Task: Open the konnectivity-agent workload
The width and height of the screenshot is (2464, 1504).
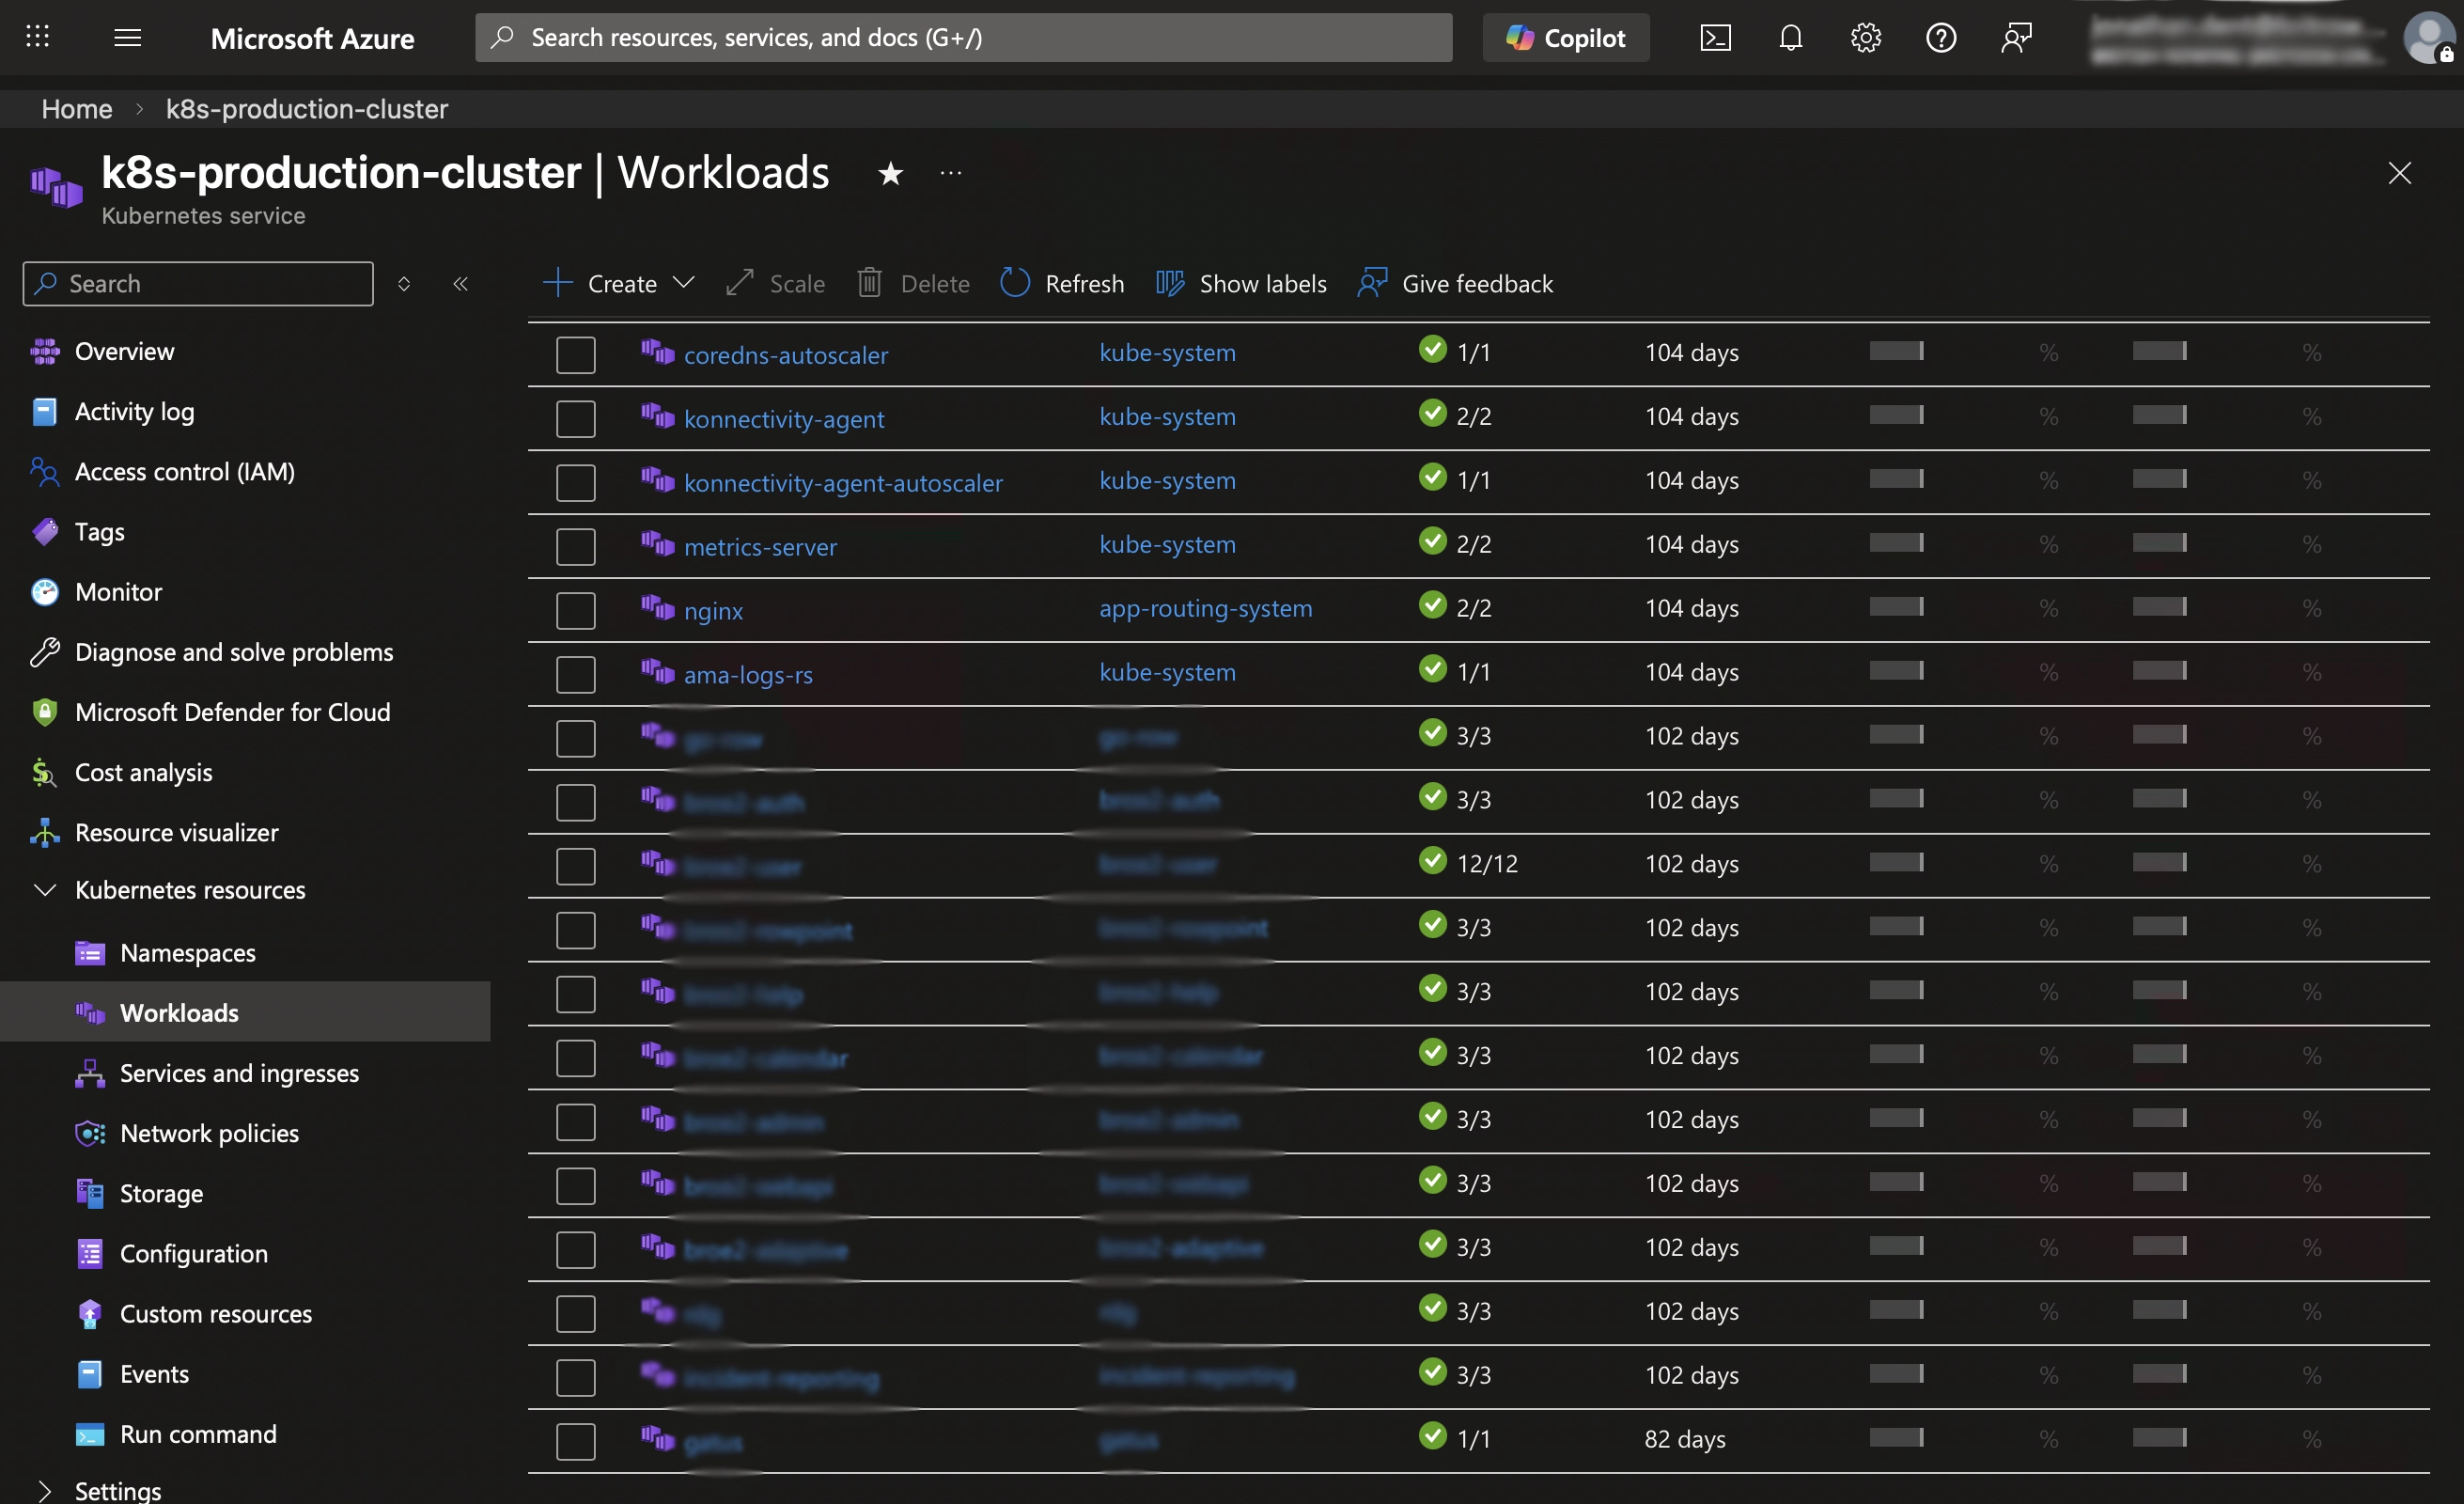Action: pos(783,418)
